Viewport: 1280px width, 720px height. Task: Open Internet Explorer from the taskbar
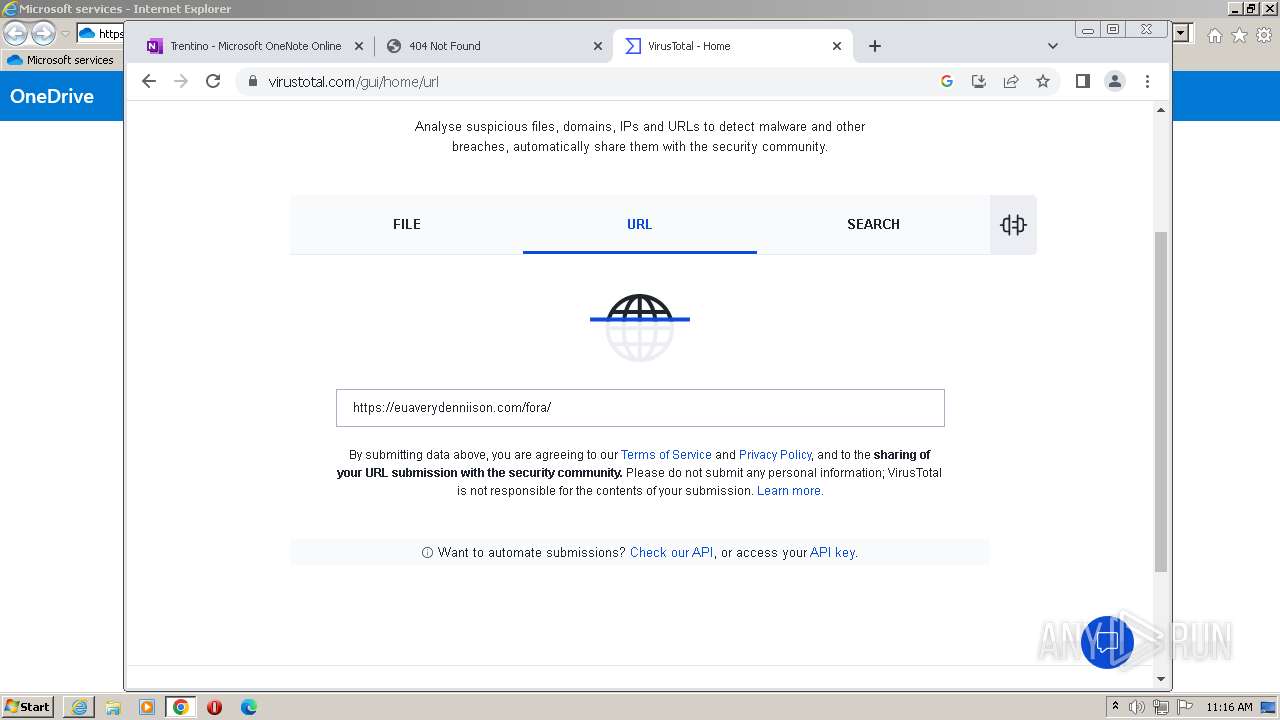pos(79,707)
